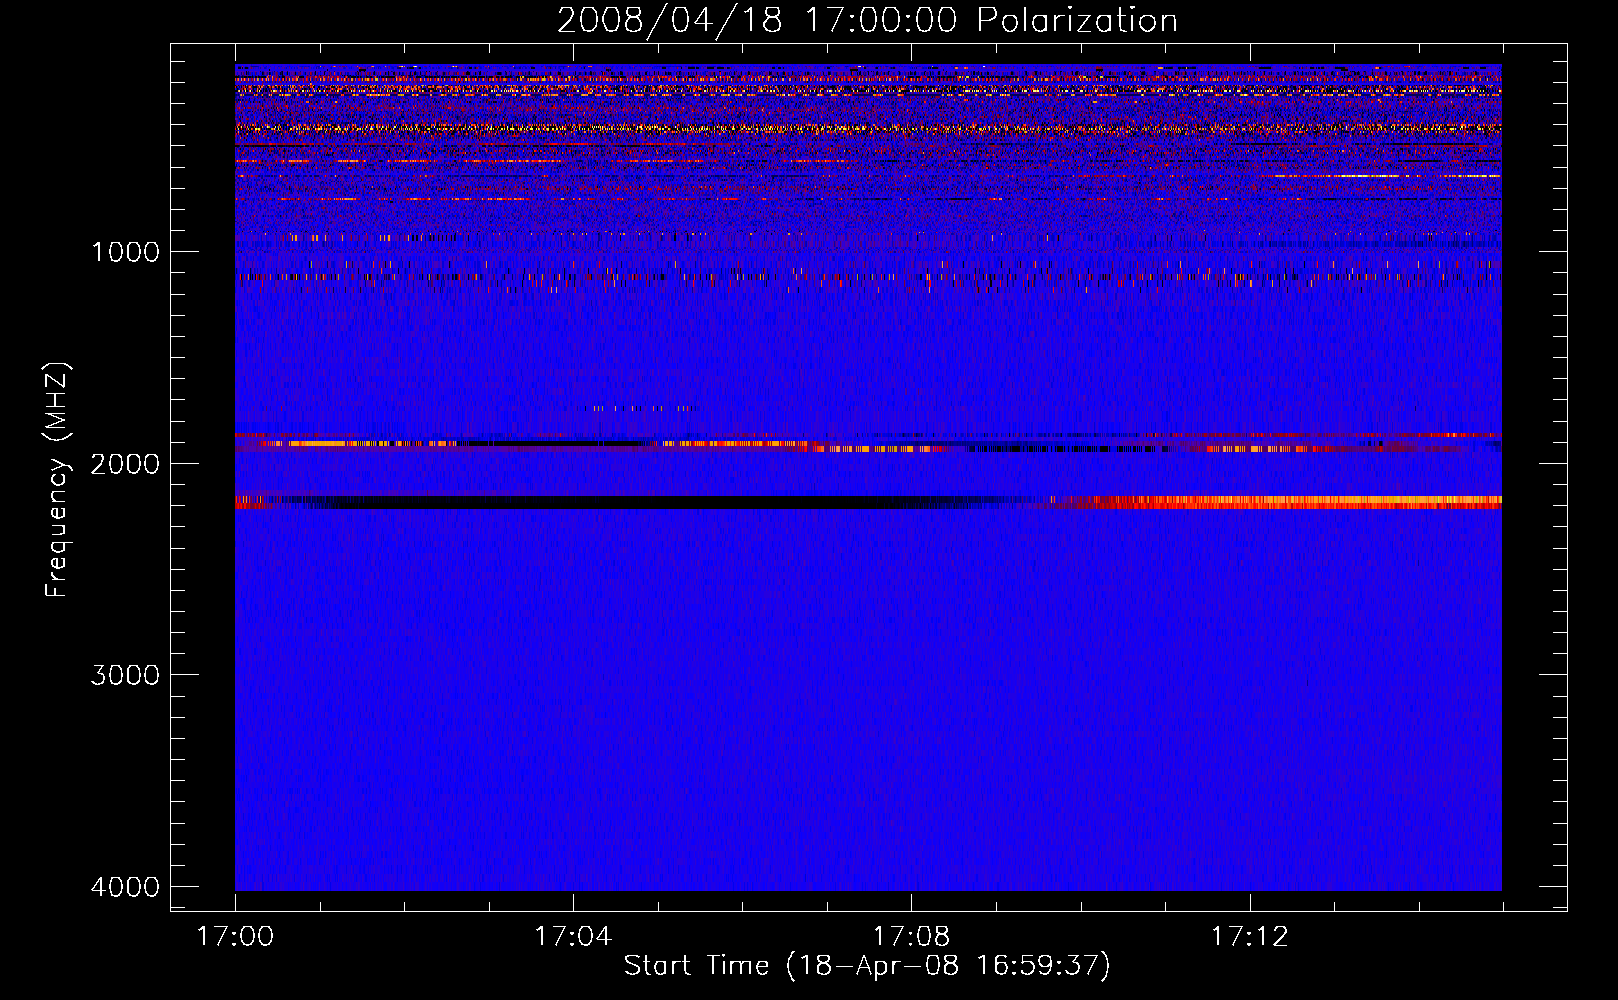Click the 4000 frequency tick label
The image size is (1618, 1000).
[x=125, y=887]
